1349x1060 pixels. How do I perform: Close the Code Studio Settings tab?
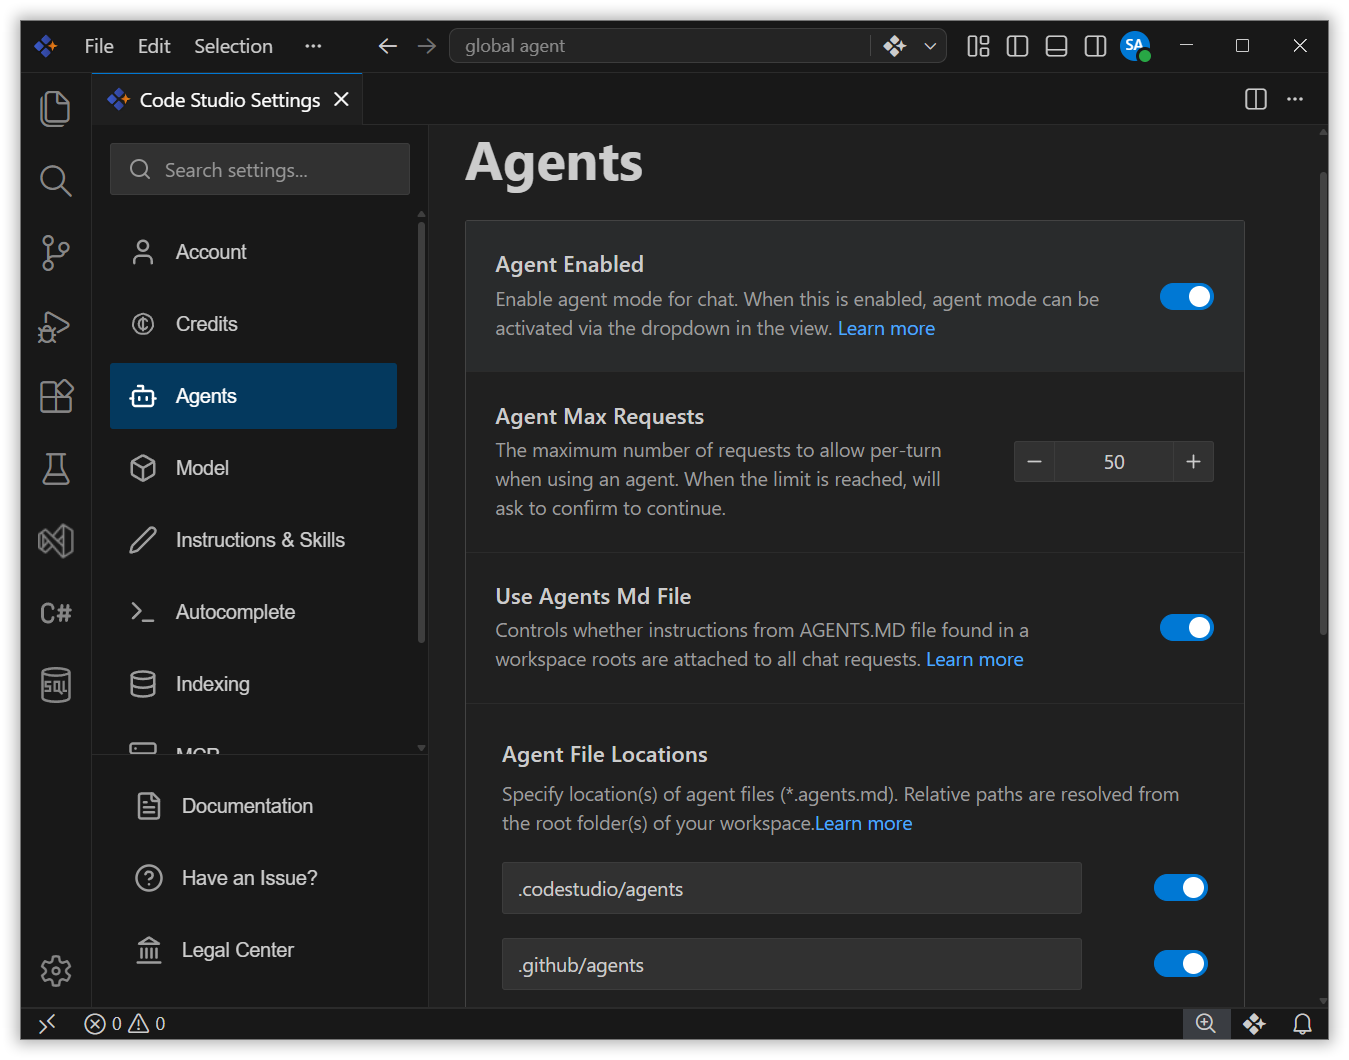[x=341, y=99]
